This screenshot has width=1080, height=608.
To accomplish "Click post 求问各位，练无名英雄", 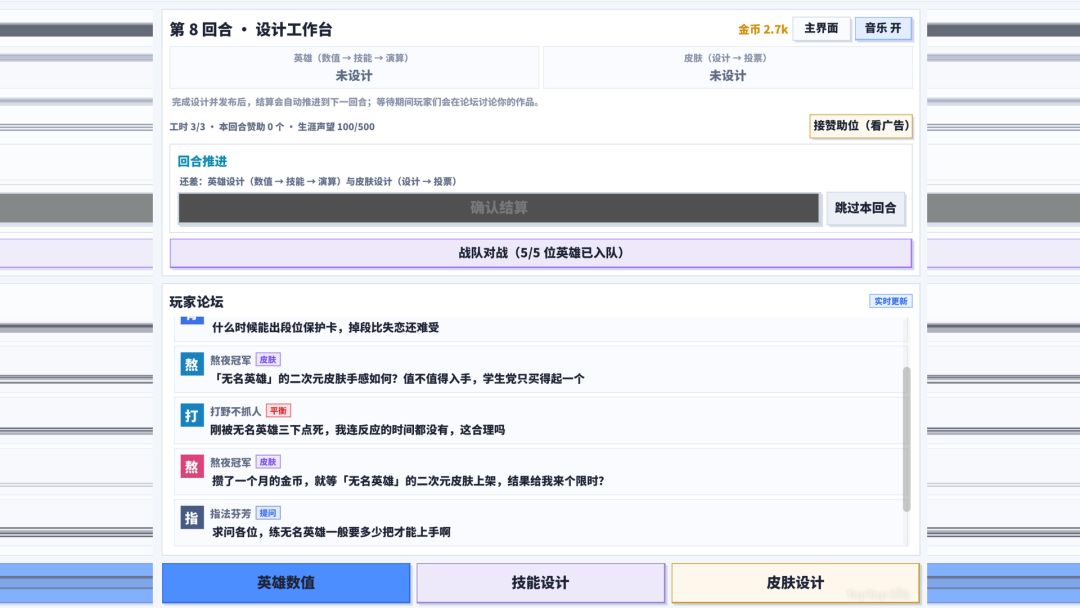I will point(331,532).
